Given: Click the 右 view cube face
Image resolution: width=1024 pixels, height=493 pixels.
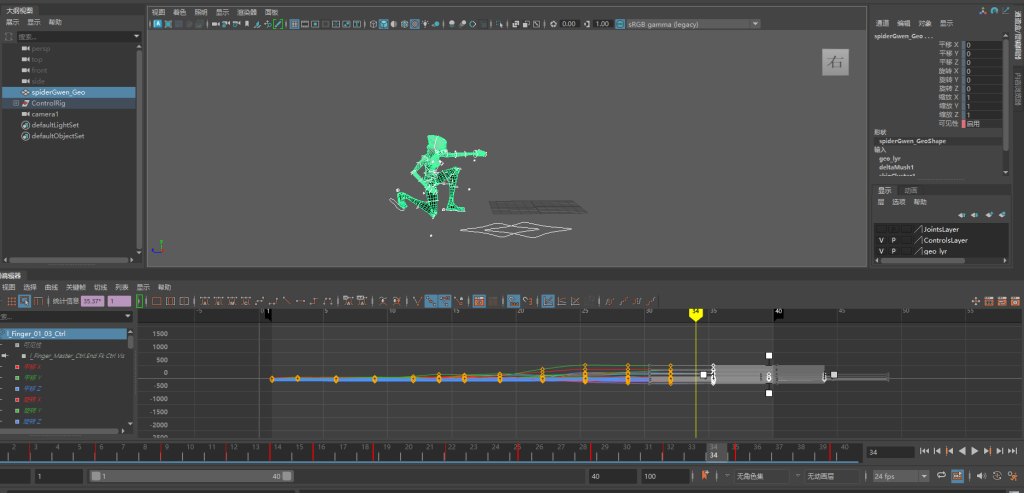Looking at the screenshot, I should coord(835,62).
